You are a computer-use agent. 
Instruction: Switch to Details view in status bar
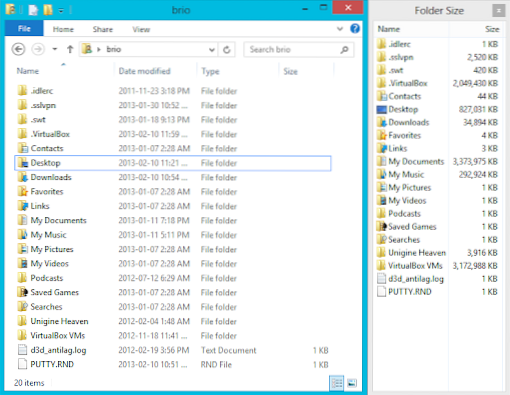tap(337, 383)
